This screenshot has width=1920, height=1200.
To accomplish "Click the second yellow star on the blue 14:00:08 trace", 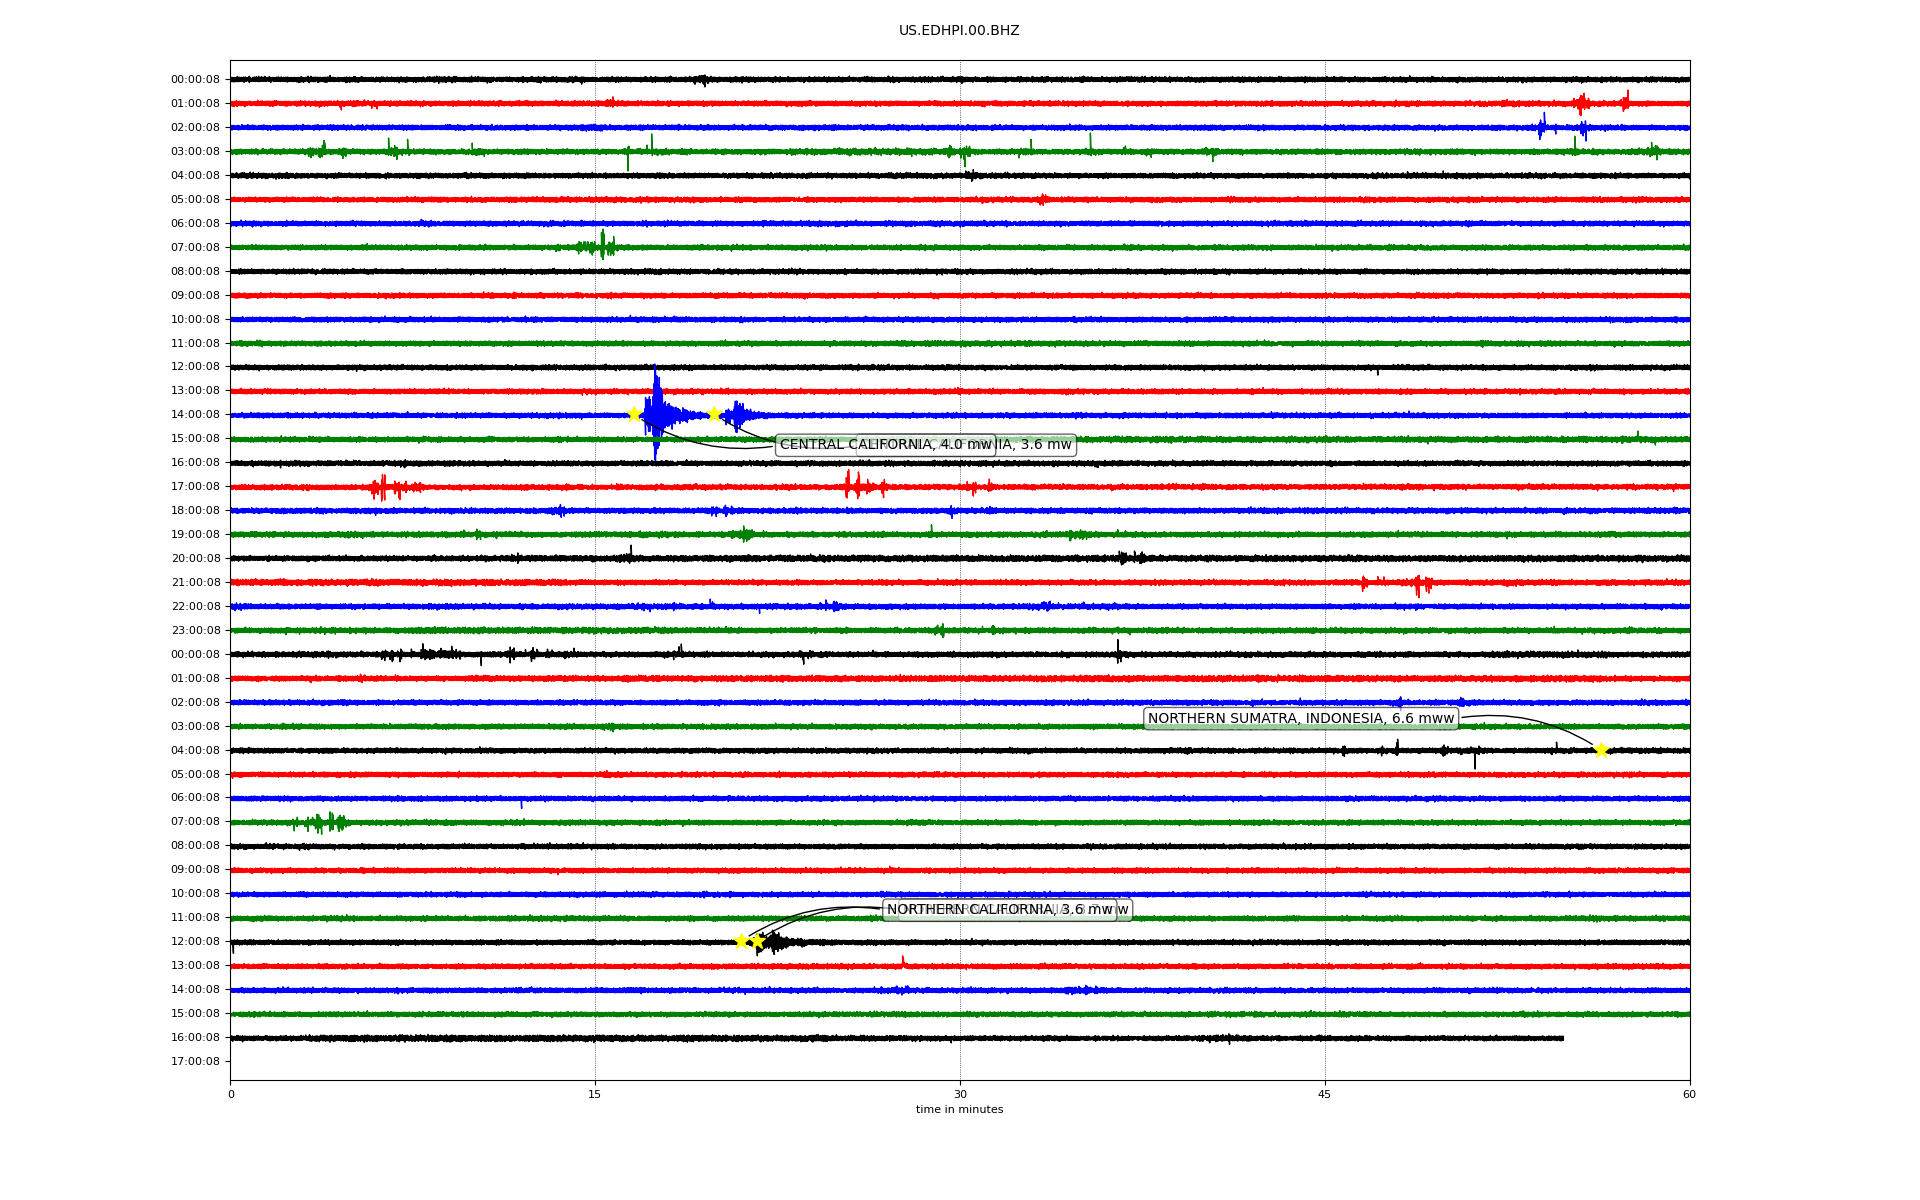I will [713, 415].
